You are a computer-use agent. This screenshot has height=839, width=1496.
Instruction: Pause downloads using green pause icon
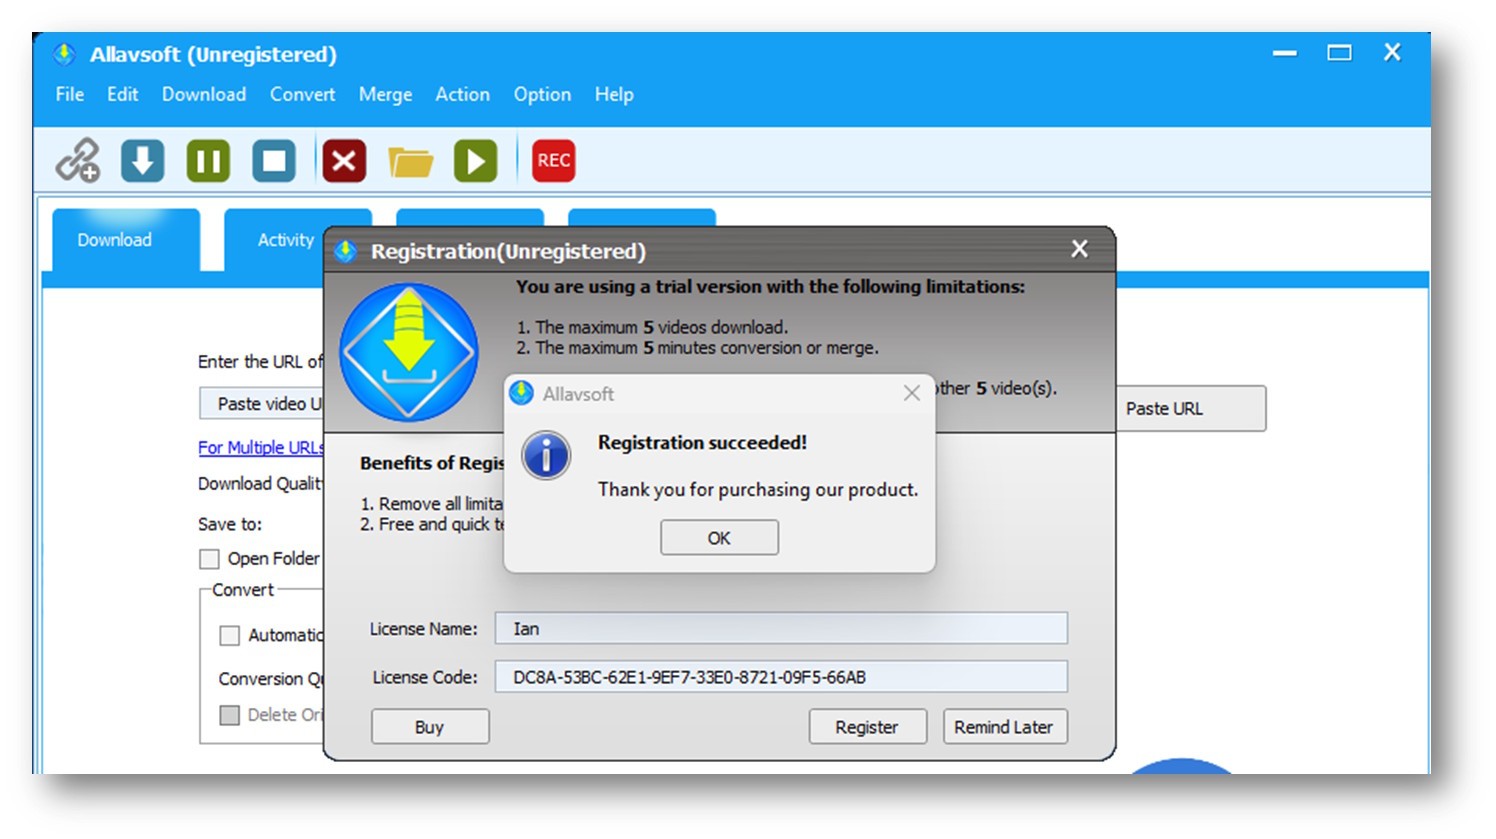208,160
